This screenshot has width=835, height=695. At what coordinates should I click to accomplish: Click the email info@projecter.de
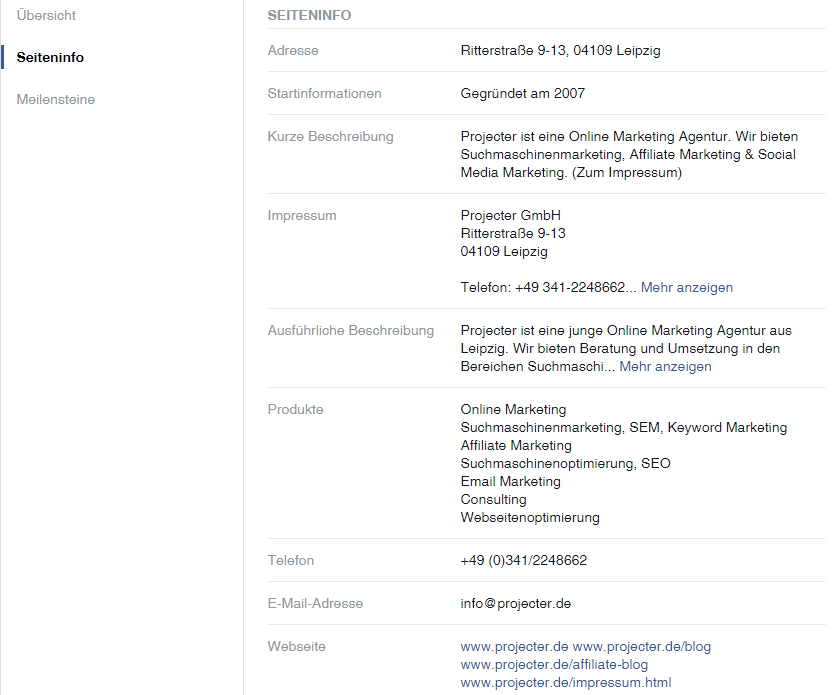[515, 604]
